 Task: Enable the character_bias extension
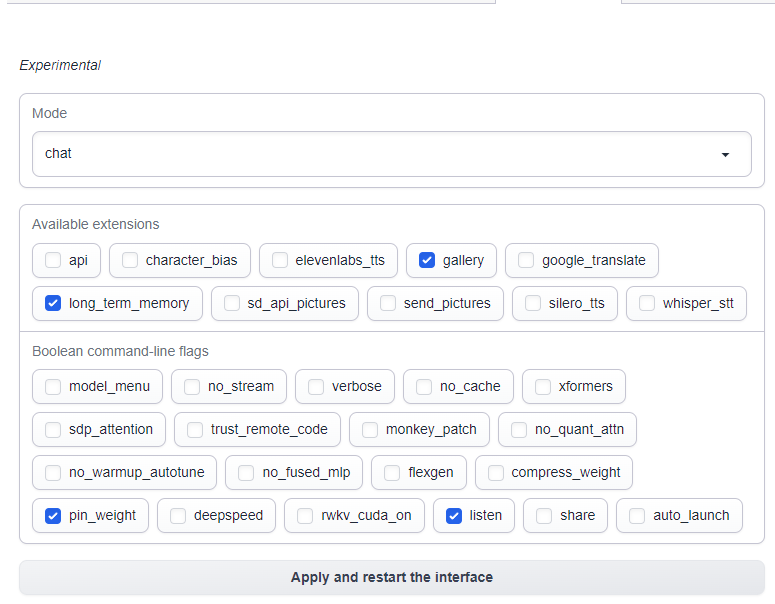(x=130, y=260)
